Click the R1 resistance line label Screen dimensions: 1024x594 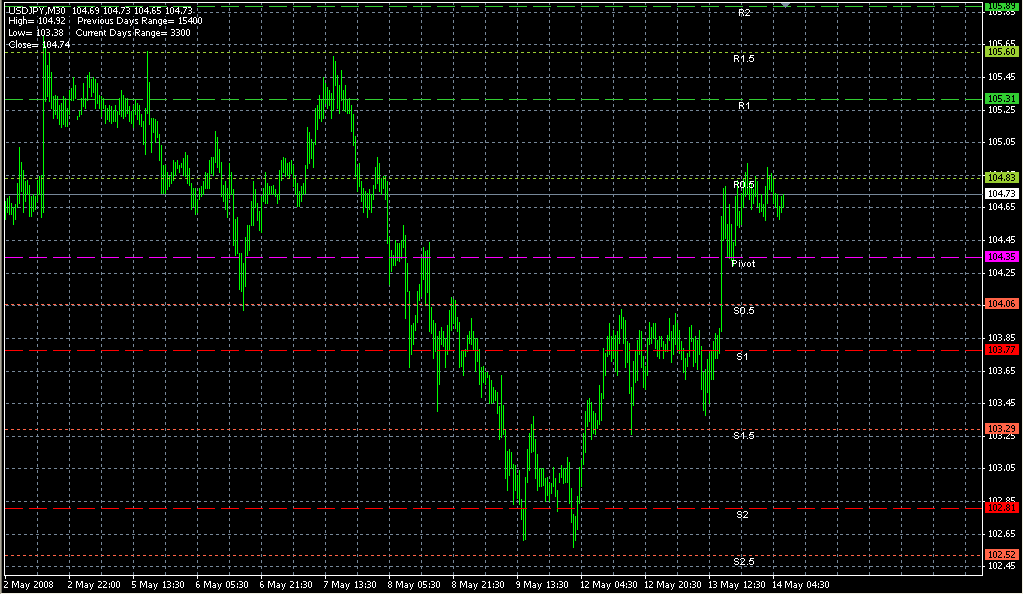point(743,105)
